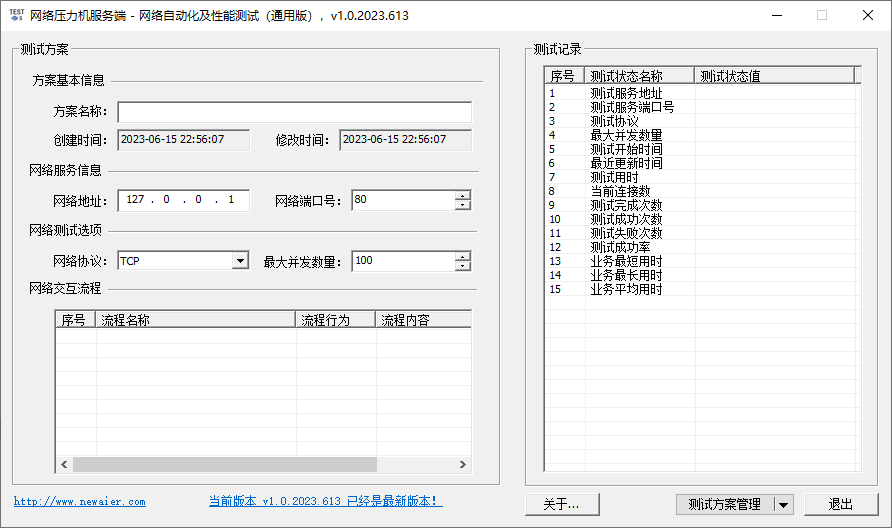Viewport: 892px width, 528px height.
Task: Decrease max concurrency count spinner
Action: (x=462, y=266)
